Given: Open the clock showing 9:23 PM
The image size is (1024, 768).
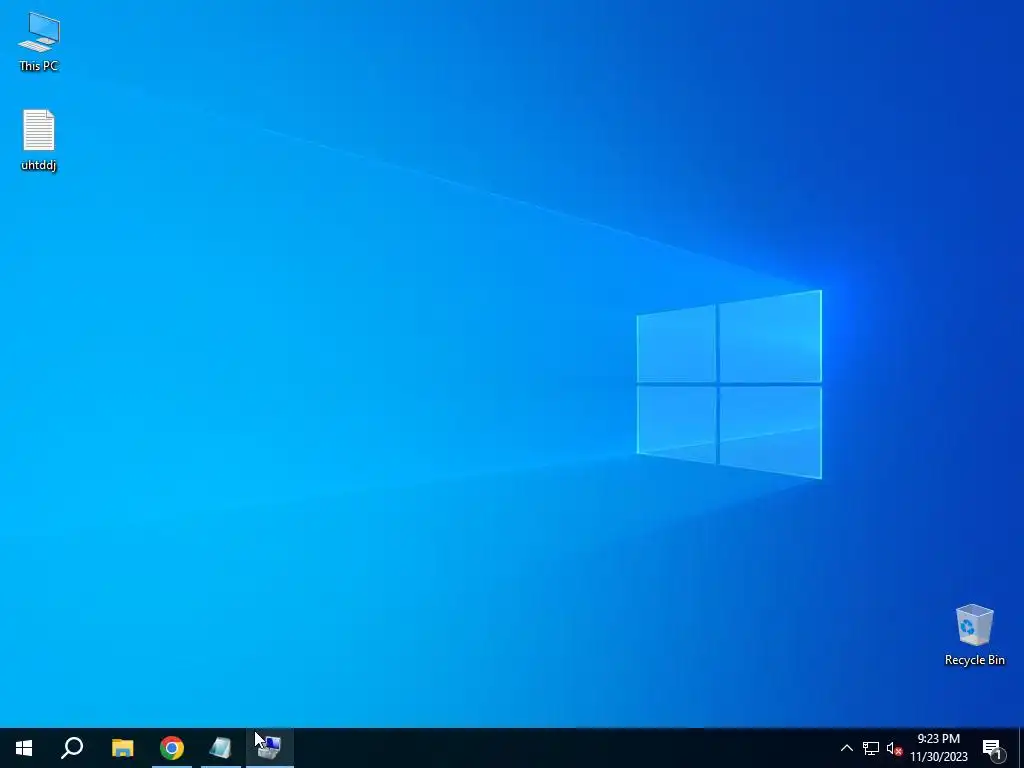Looking at the screenshot, I should pos(938,748).
